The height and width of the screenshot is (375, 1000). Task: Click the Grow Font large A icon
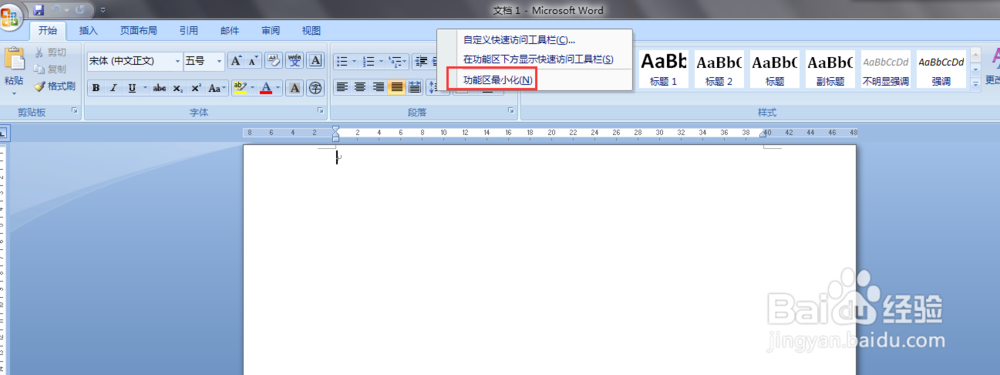tap(236, 61)
